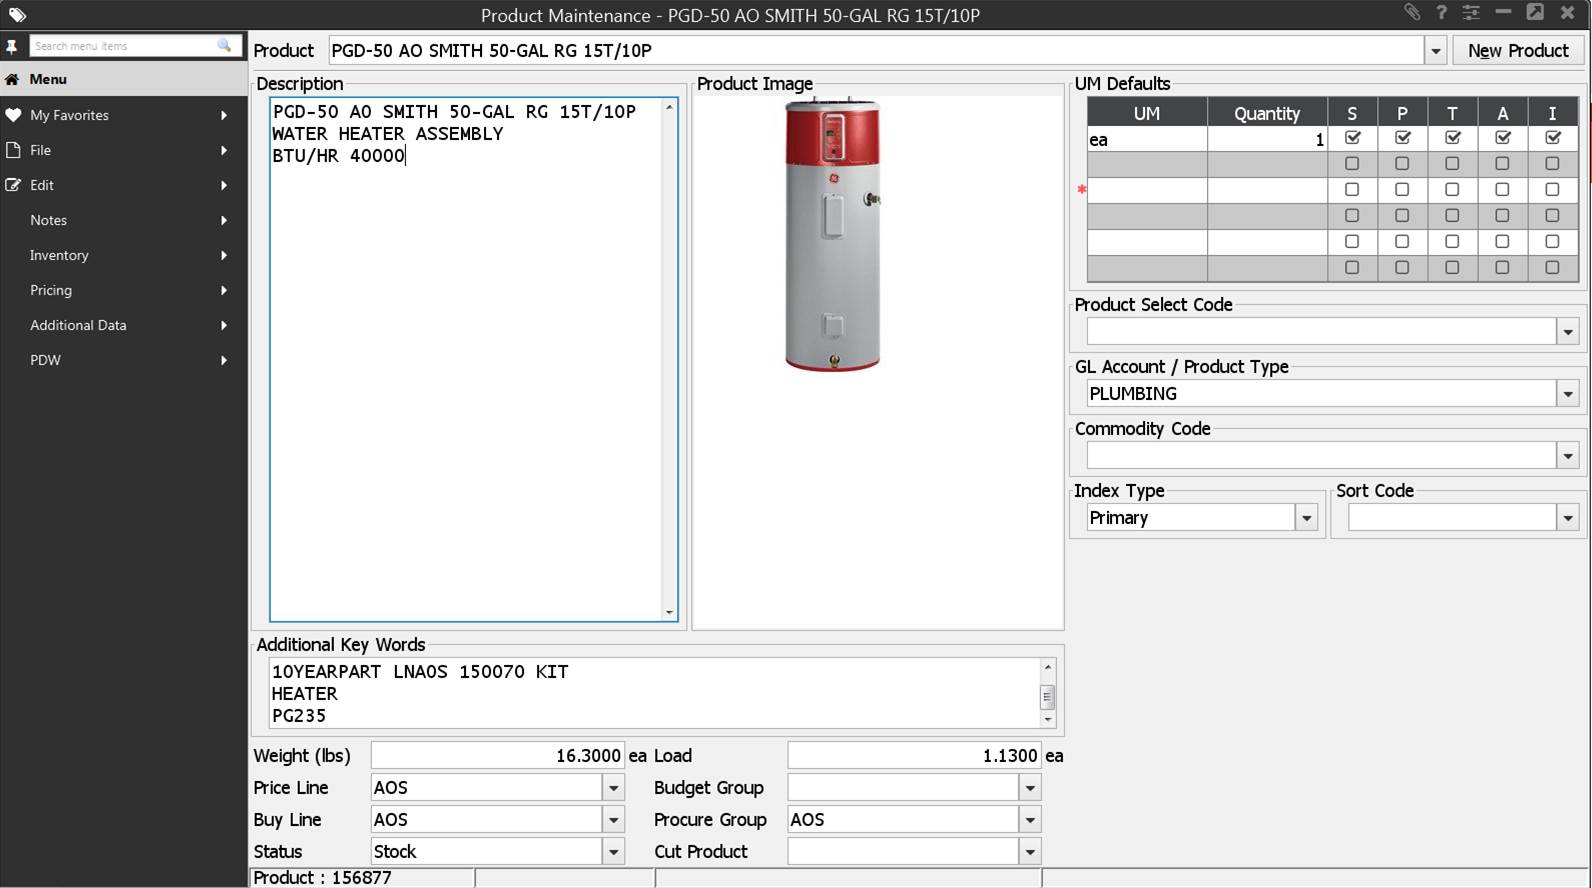Open the Product dropdown arrow
Image resolution: width=1592 pixels, height=888 pixels.
pos(1435,51)
